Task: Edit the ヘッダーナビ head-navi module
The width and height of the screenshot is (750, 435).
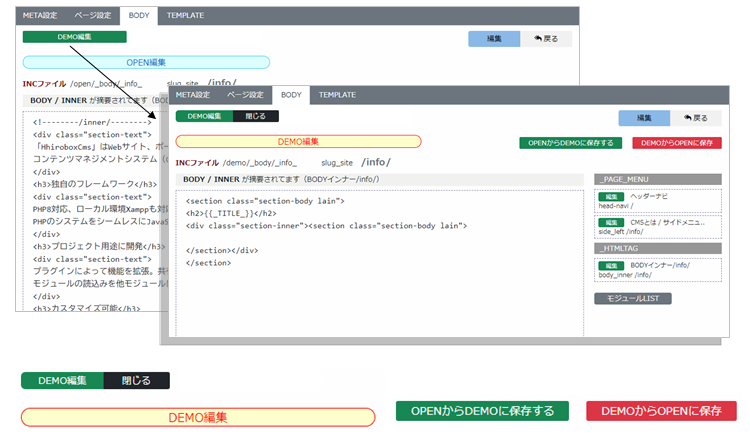Action: (612, 196)
